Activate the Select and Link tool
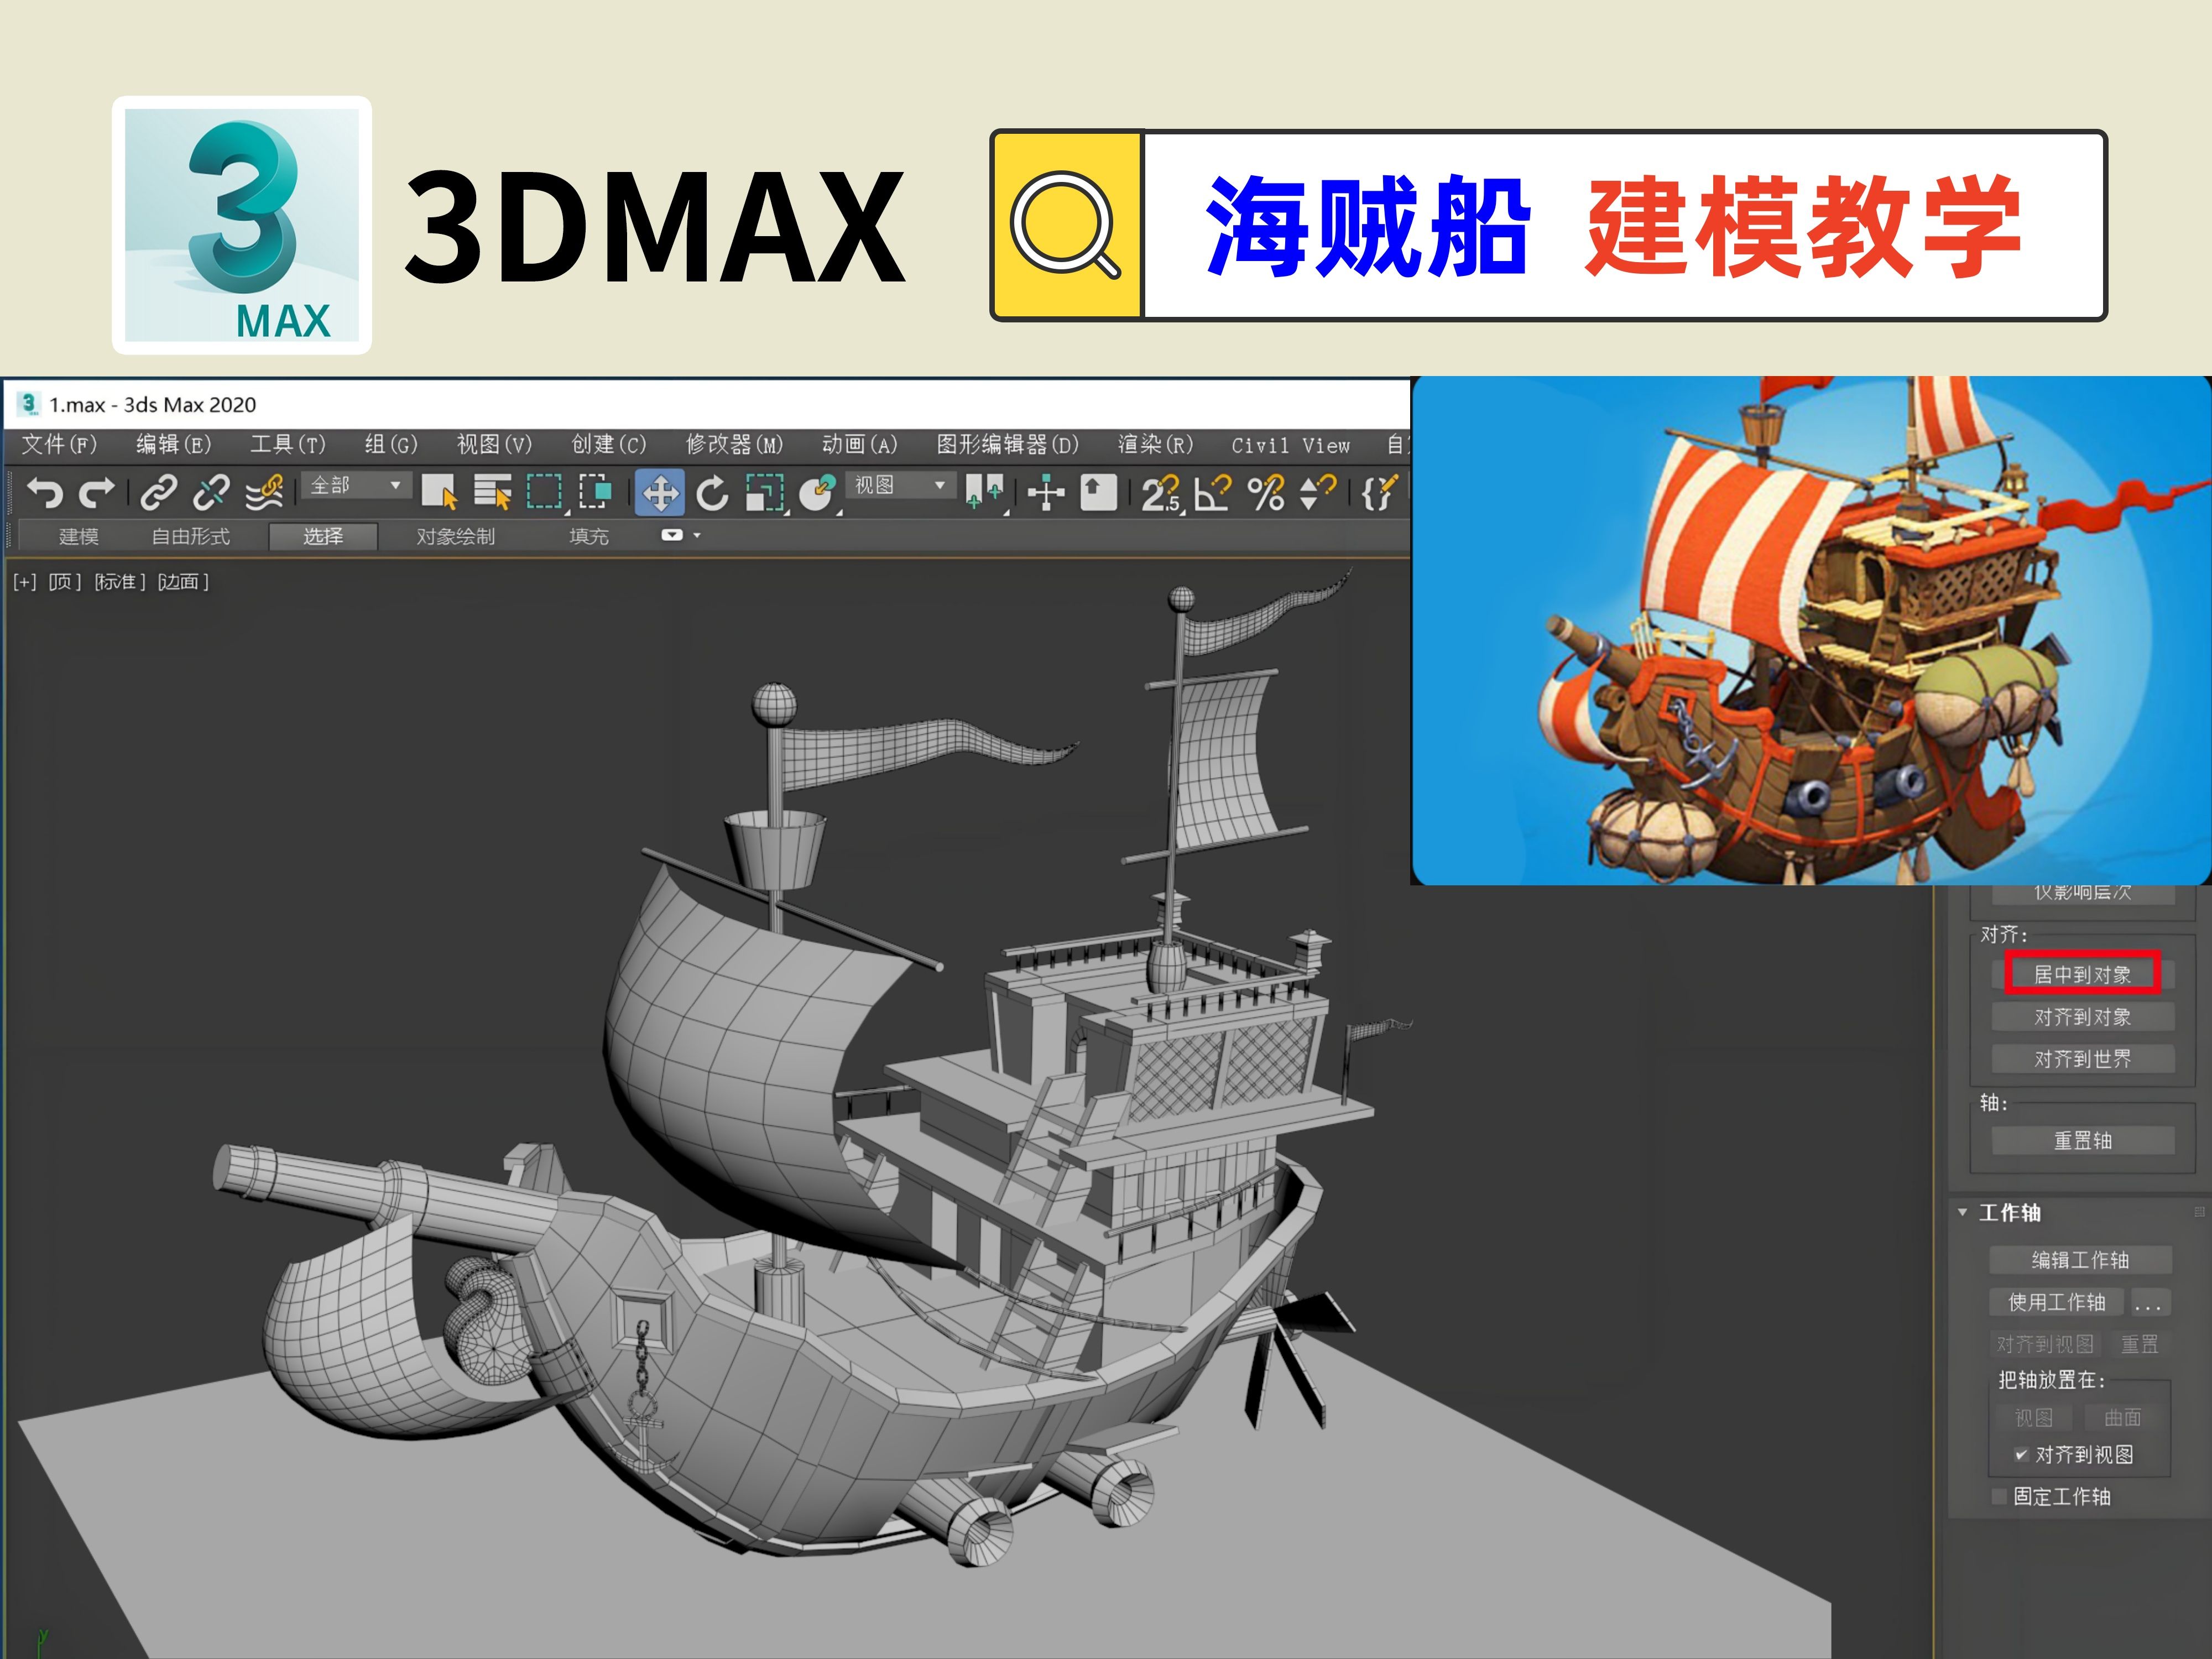Image resolution: width=2212 pixels, height=1659 pixels. point(160,492)
